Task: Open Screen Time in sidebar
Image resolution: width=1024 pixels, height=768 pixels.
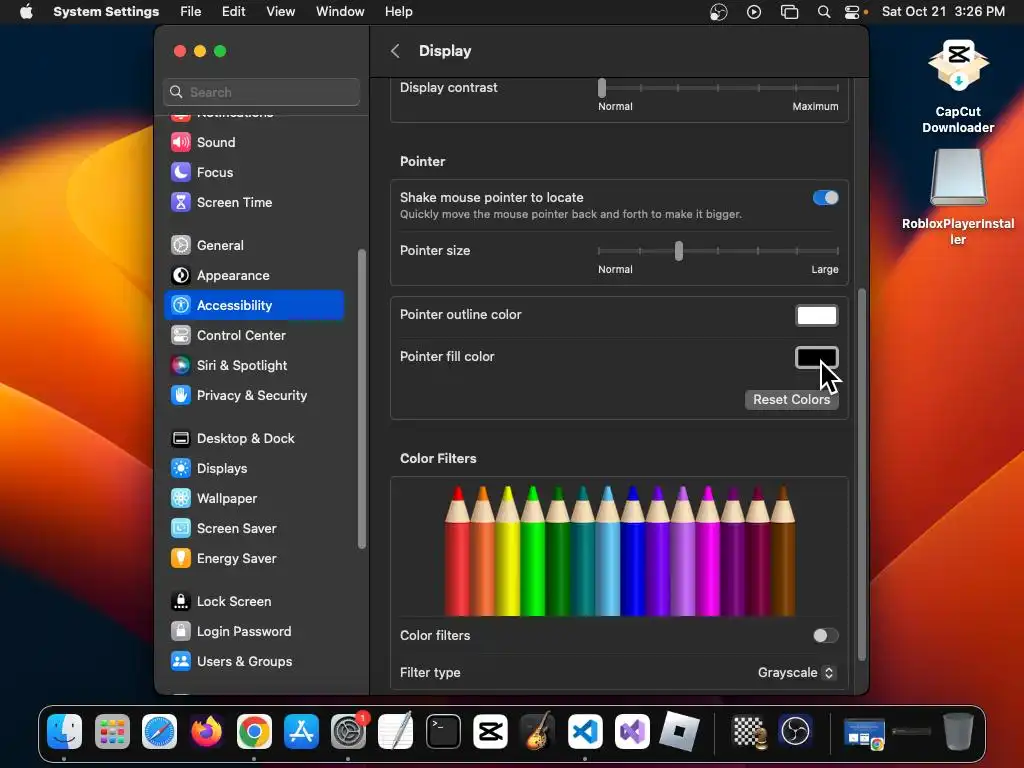Action: (254, 202)
